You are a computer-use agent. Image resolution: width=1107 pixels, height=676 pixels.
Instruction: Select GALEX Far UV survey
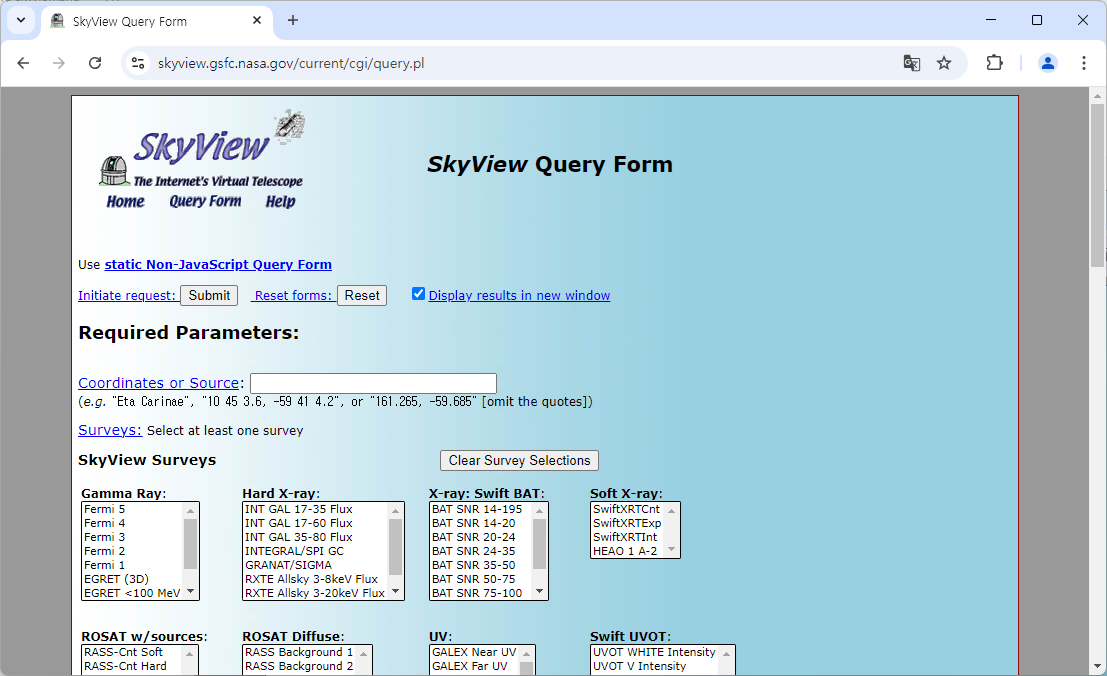coord(474,666)
